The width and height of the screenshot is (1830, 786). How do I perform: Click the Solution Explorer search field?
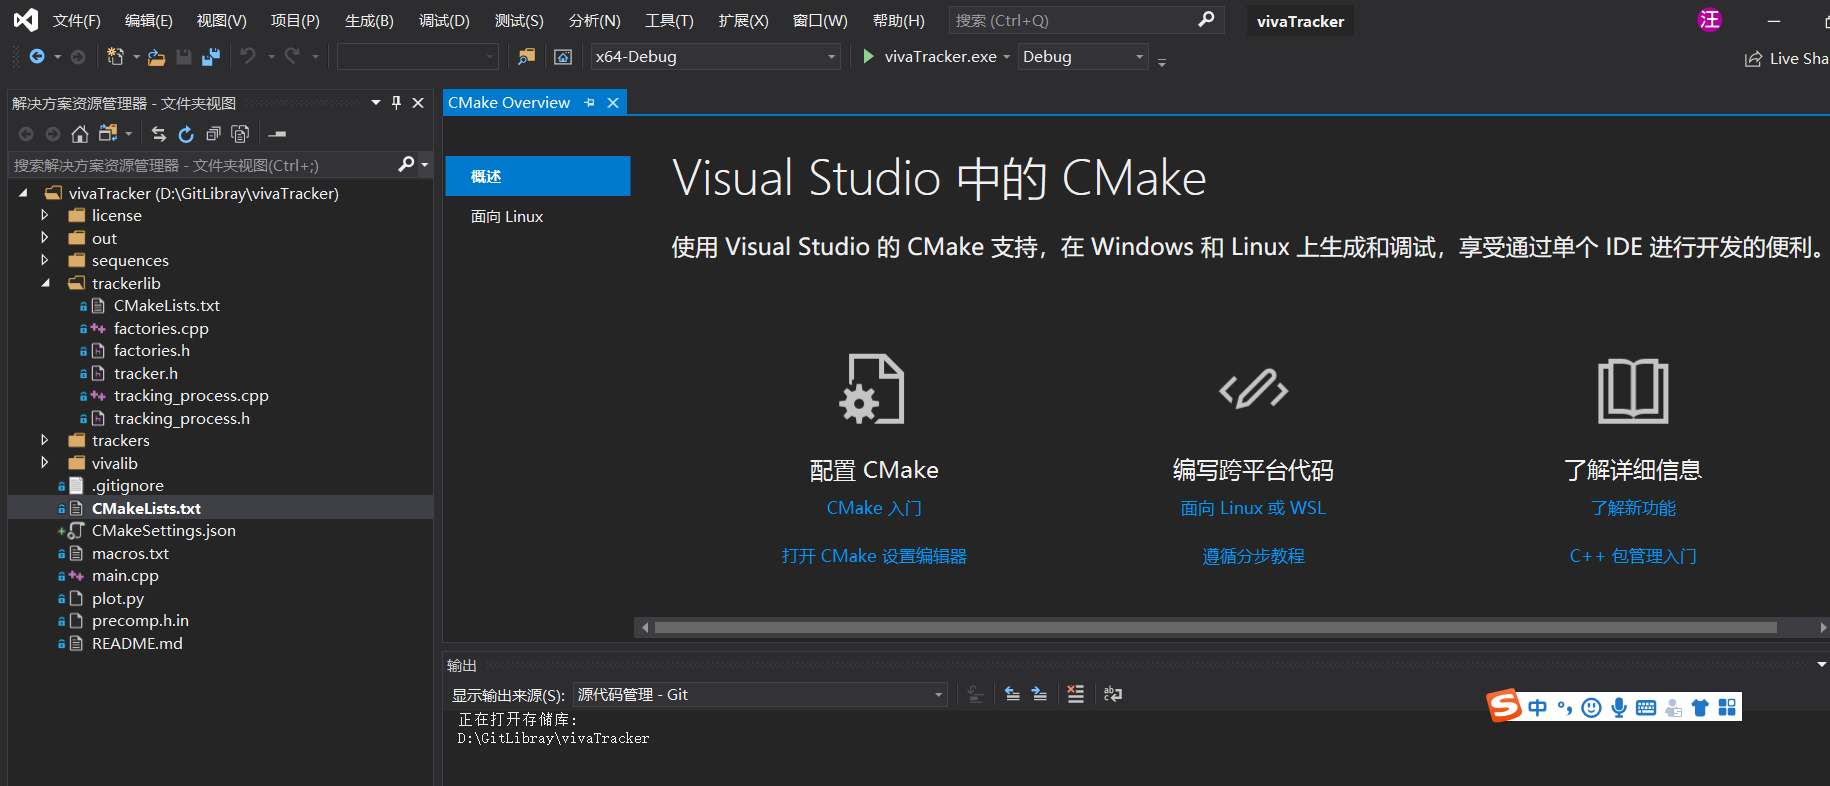click(203, 165)
